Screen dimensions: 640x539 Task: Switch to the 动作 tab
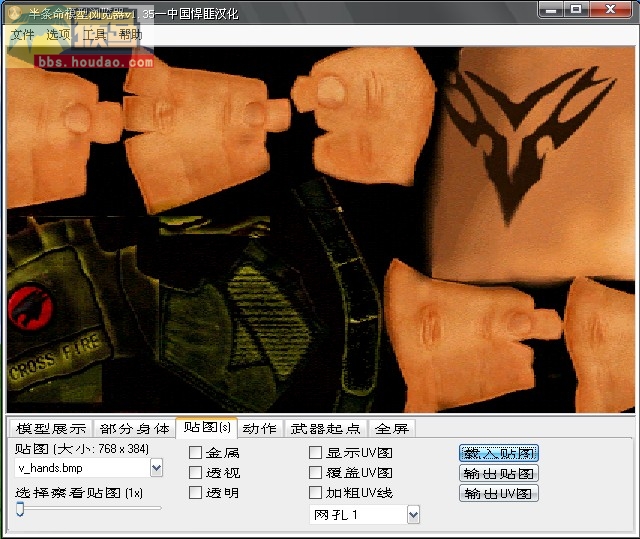(x=260, y=428)
